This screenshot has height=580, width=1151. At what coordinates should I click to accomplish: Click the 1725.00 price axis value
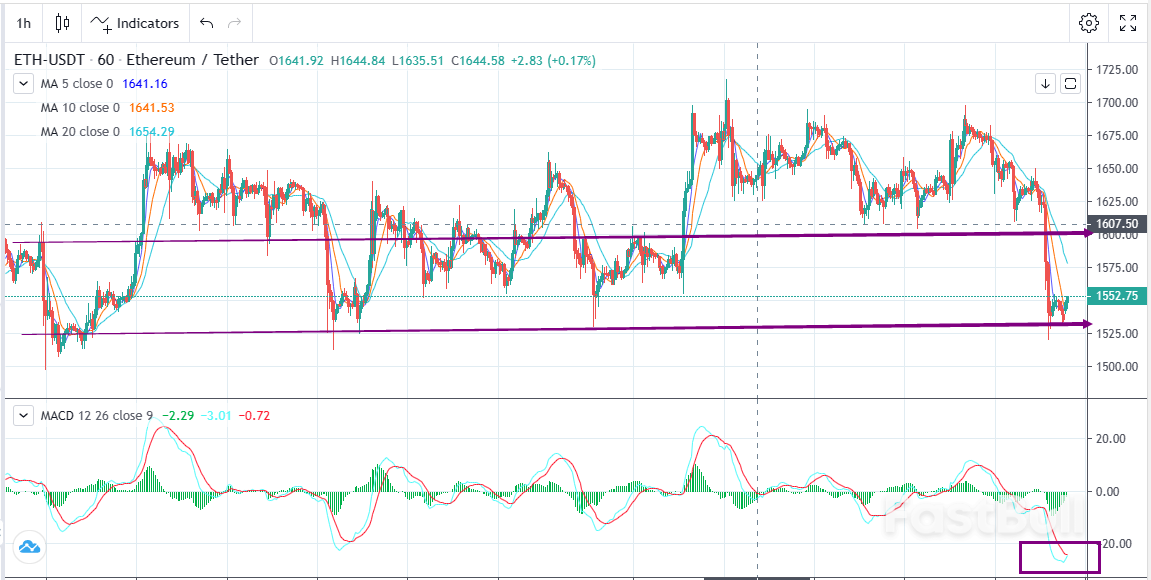[x=1116, y=70]
